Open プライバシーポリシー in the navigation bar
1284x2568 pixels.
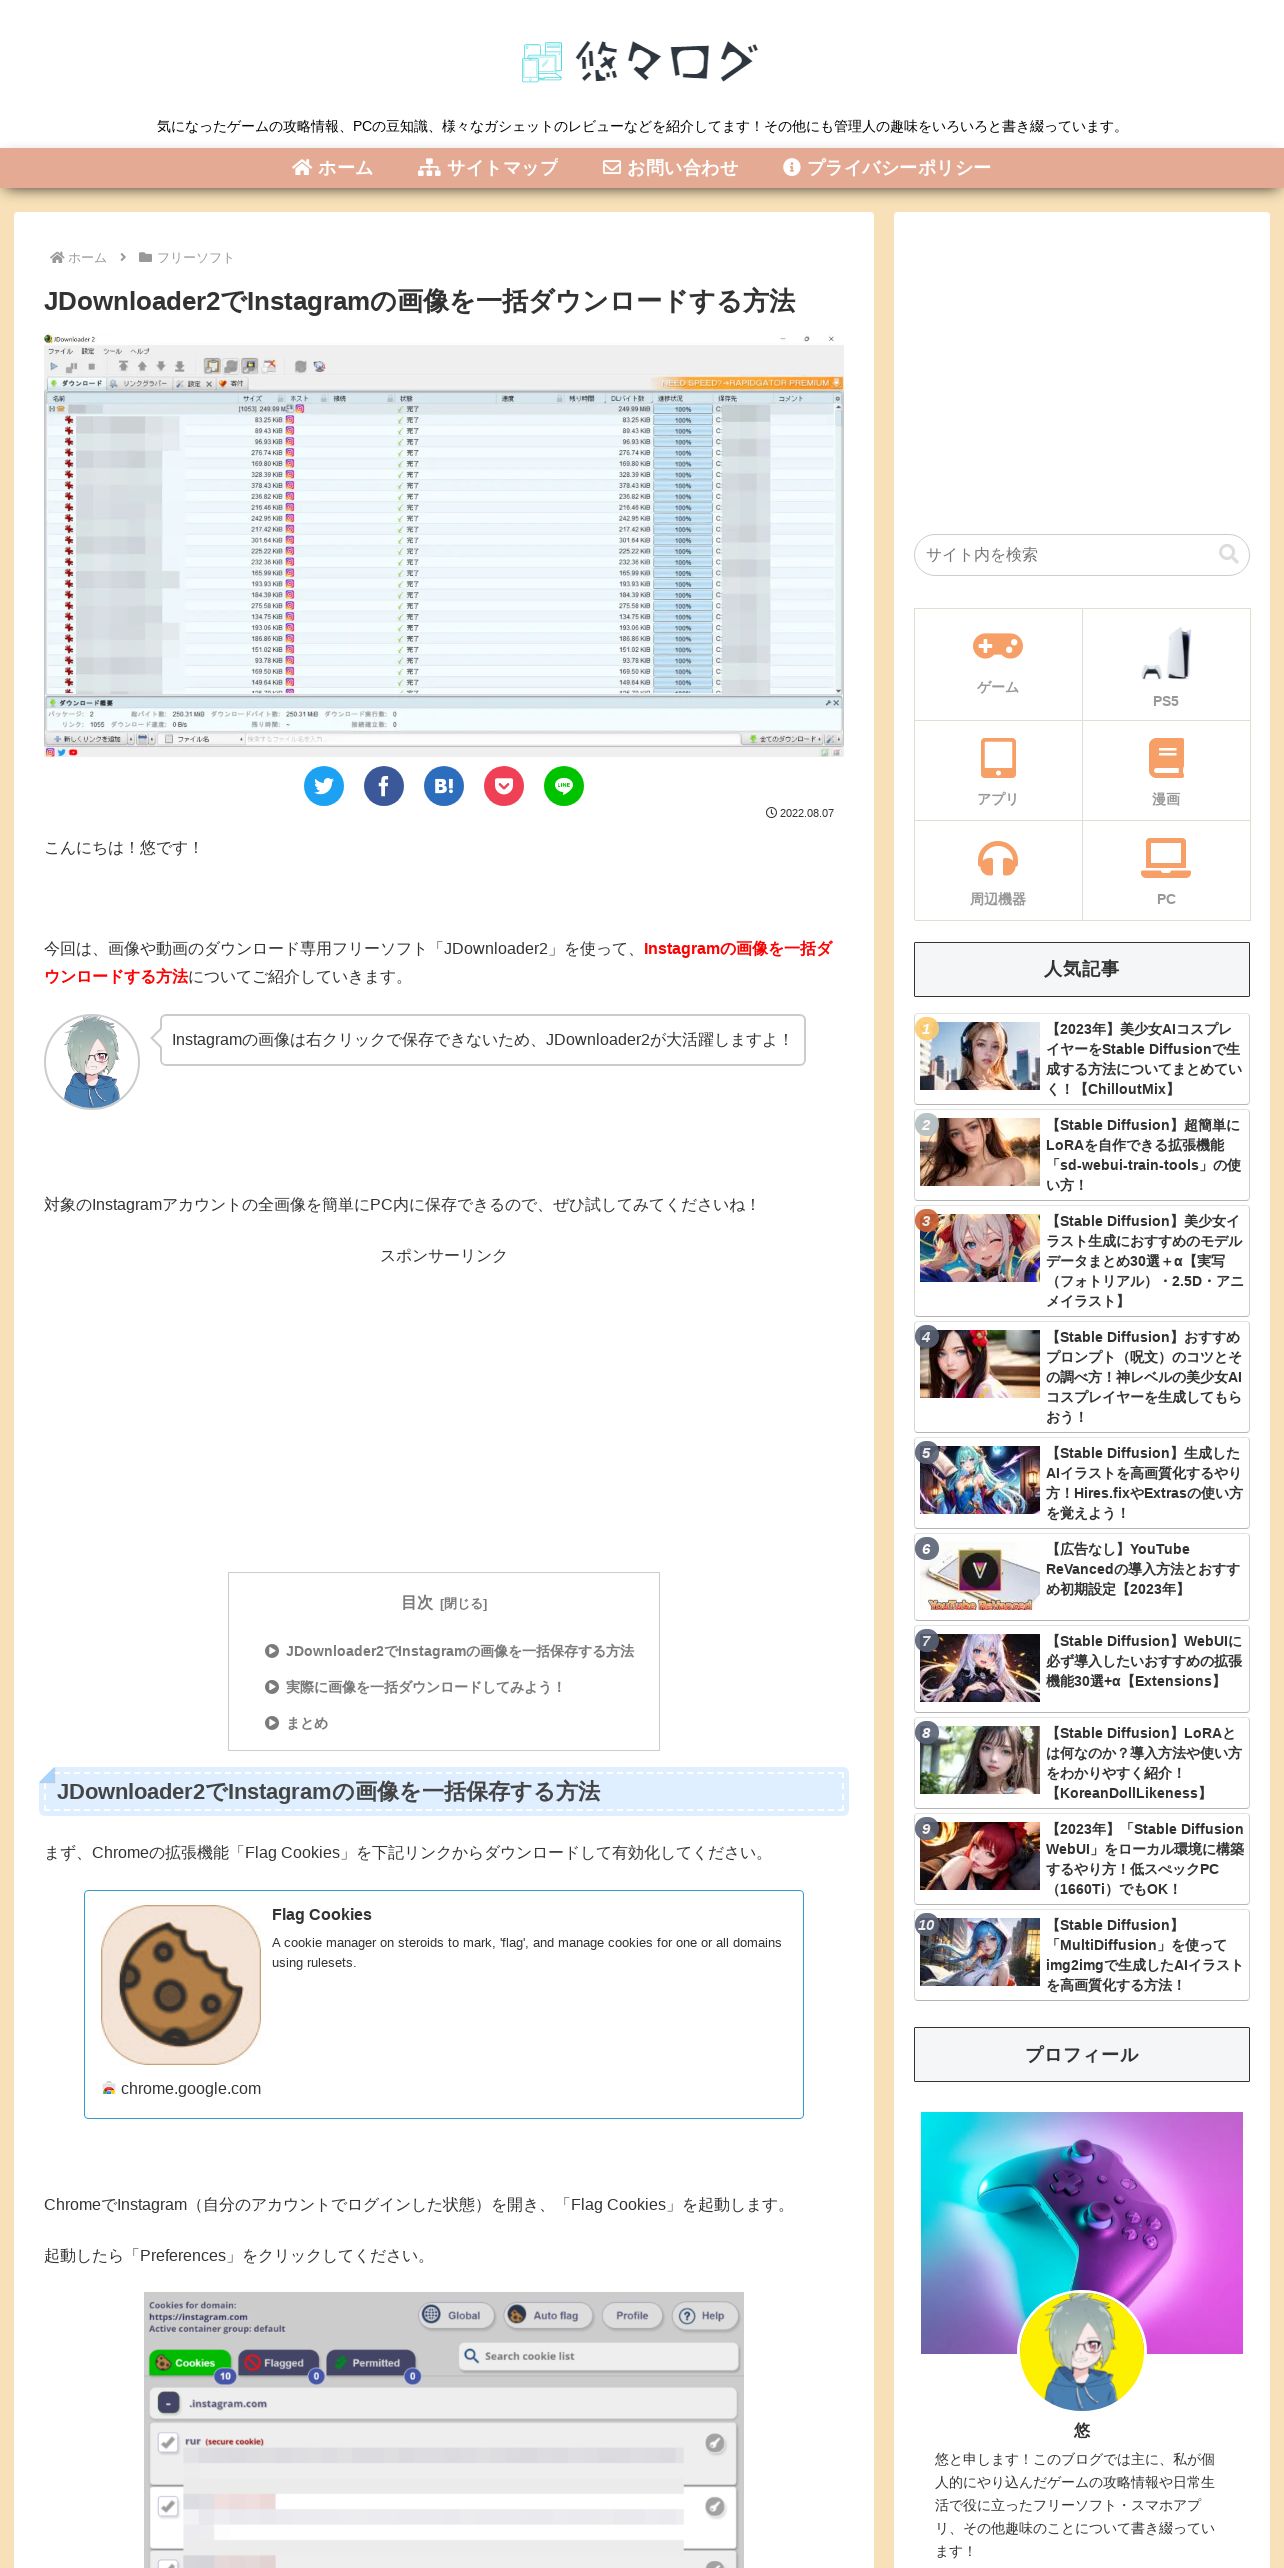(887, 168)
